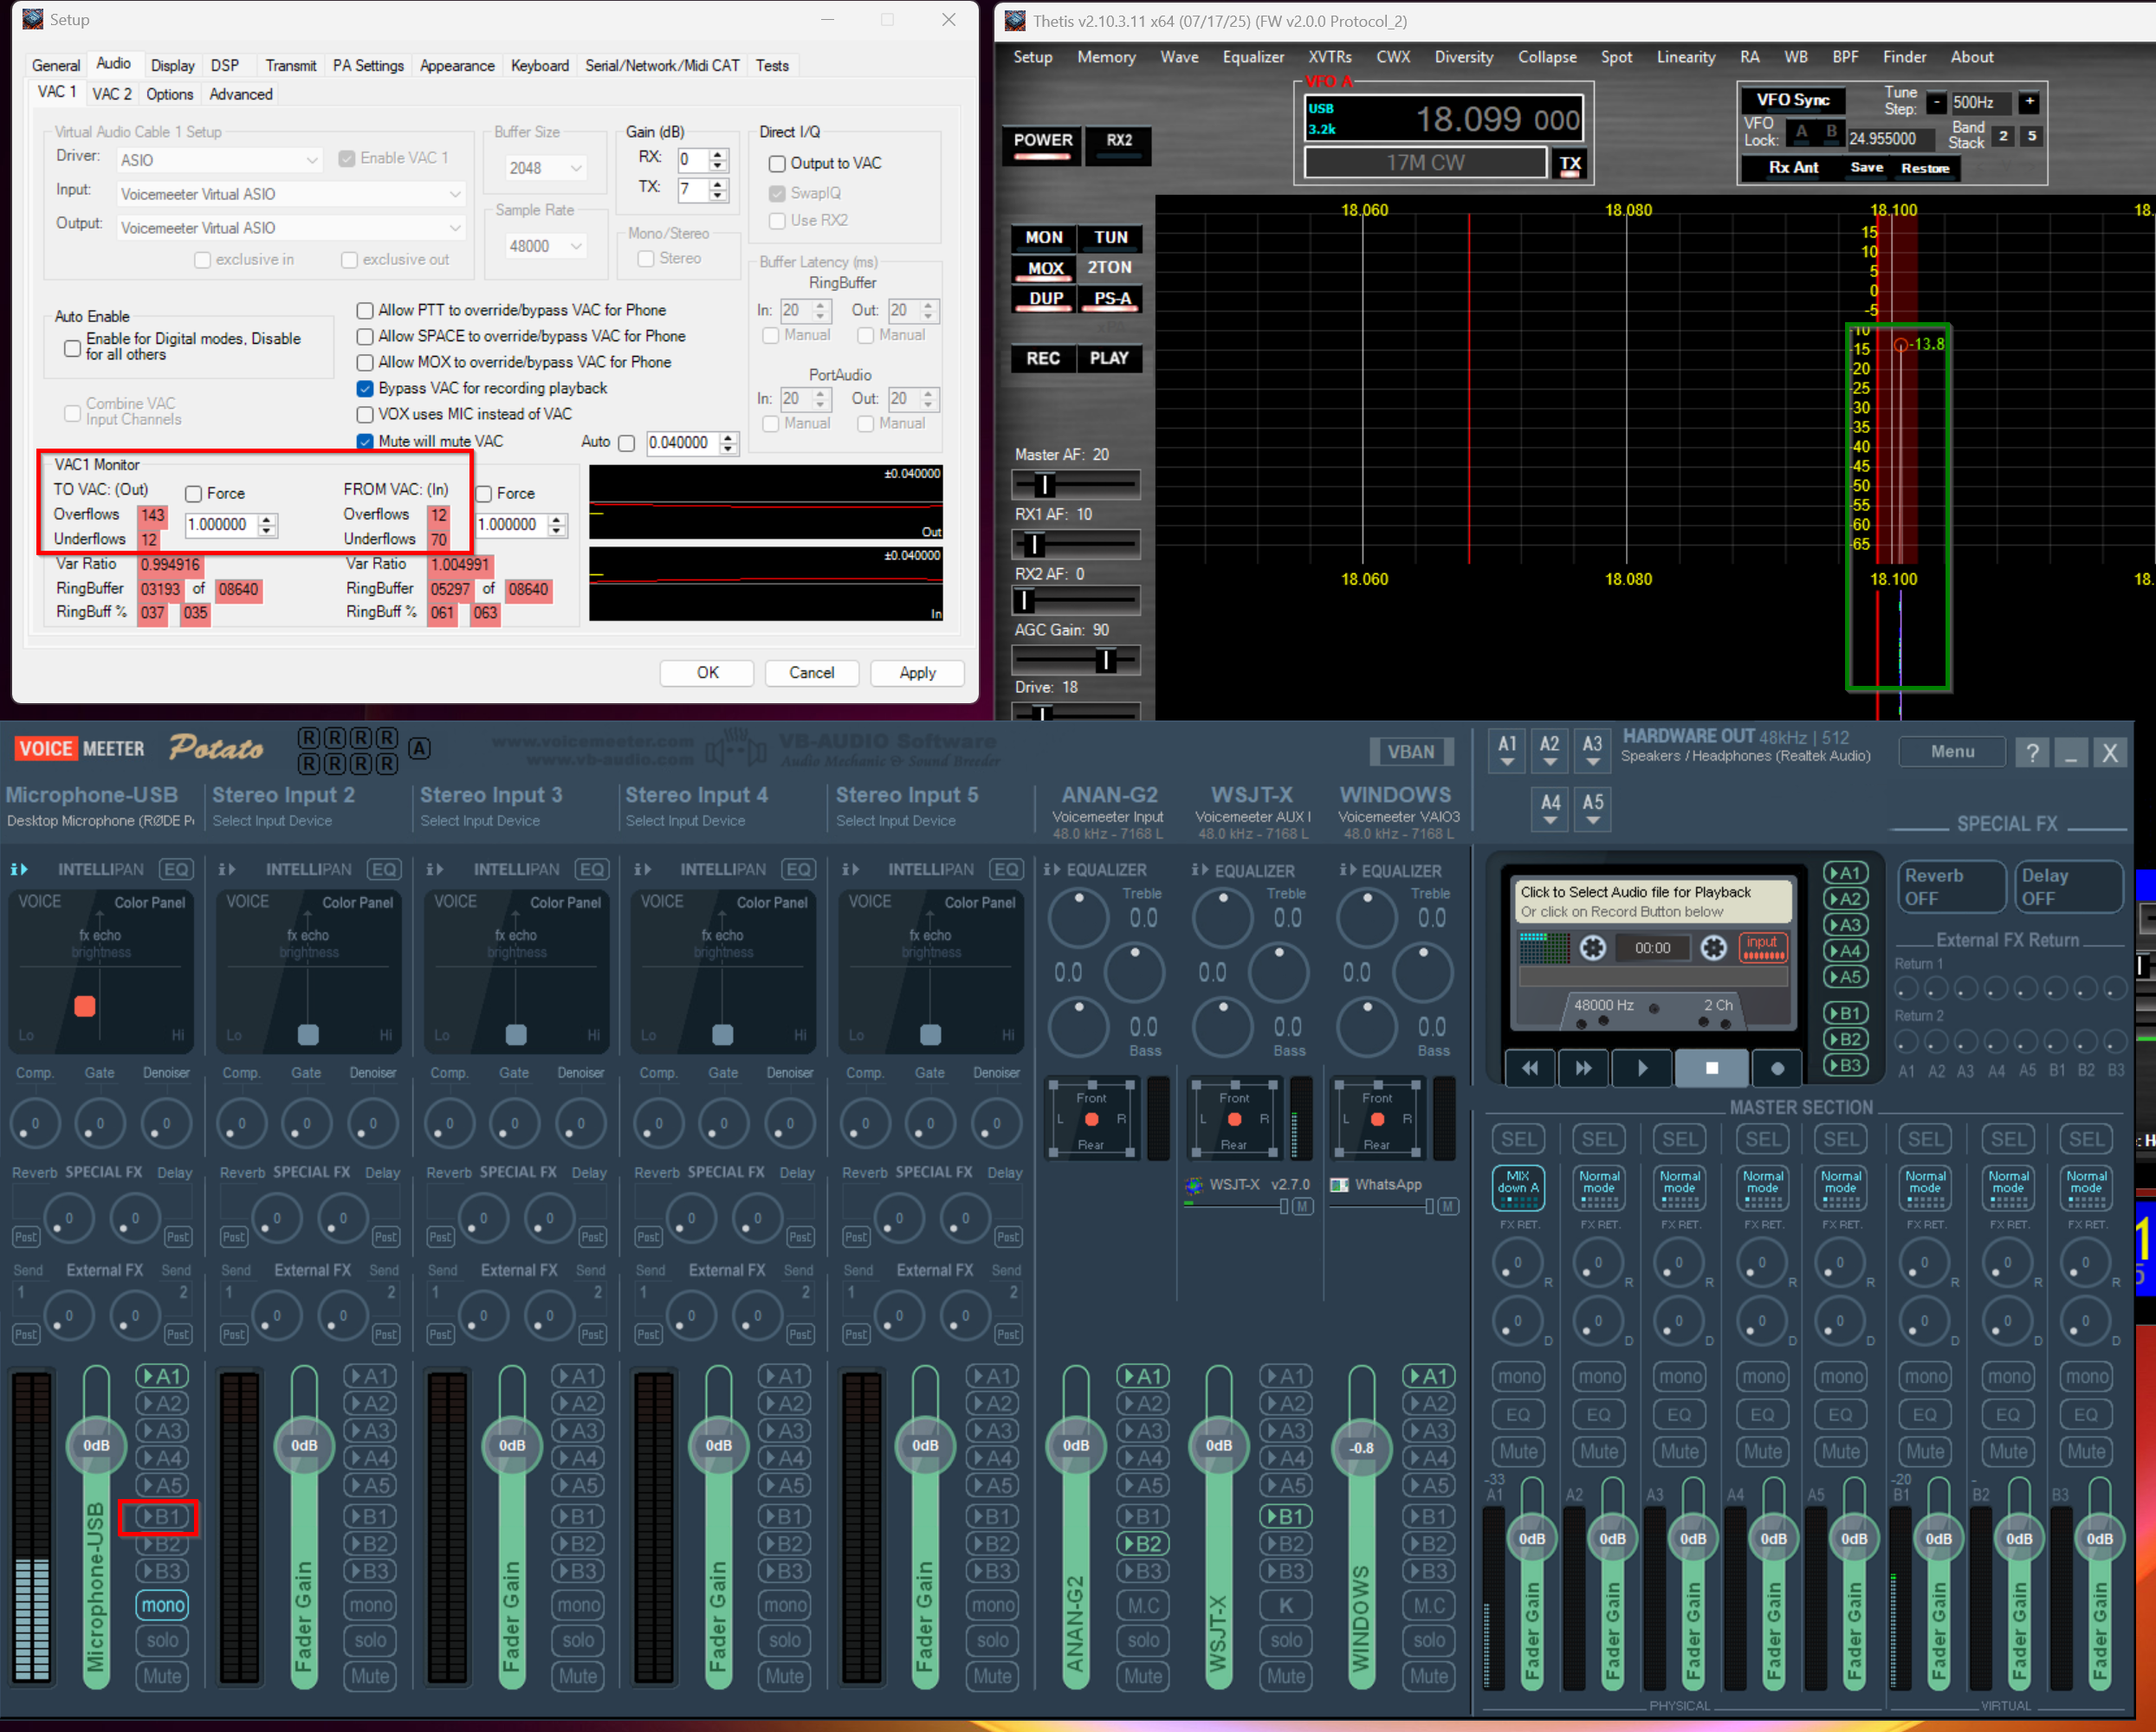Click the WINDOWS strip fader knob
This screenshot has height=1732, width=2156.
click(x=1361, y=1447)
